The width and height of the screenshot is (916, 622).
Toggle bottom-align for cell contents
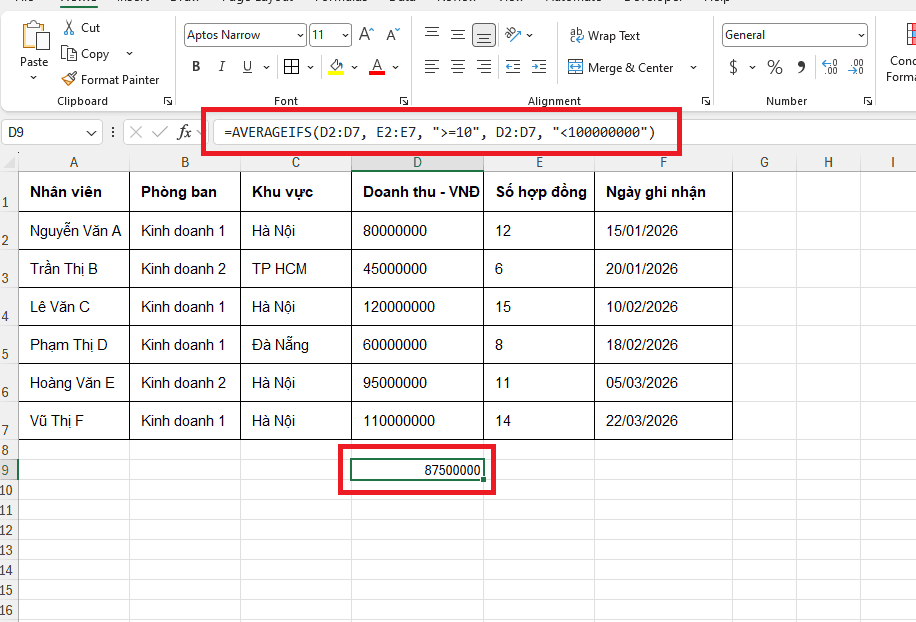click(x=484, y=34)
